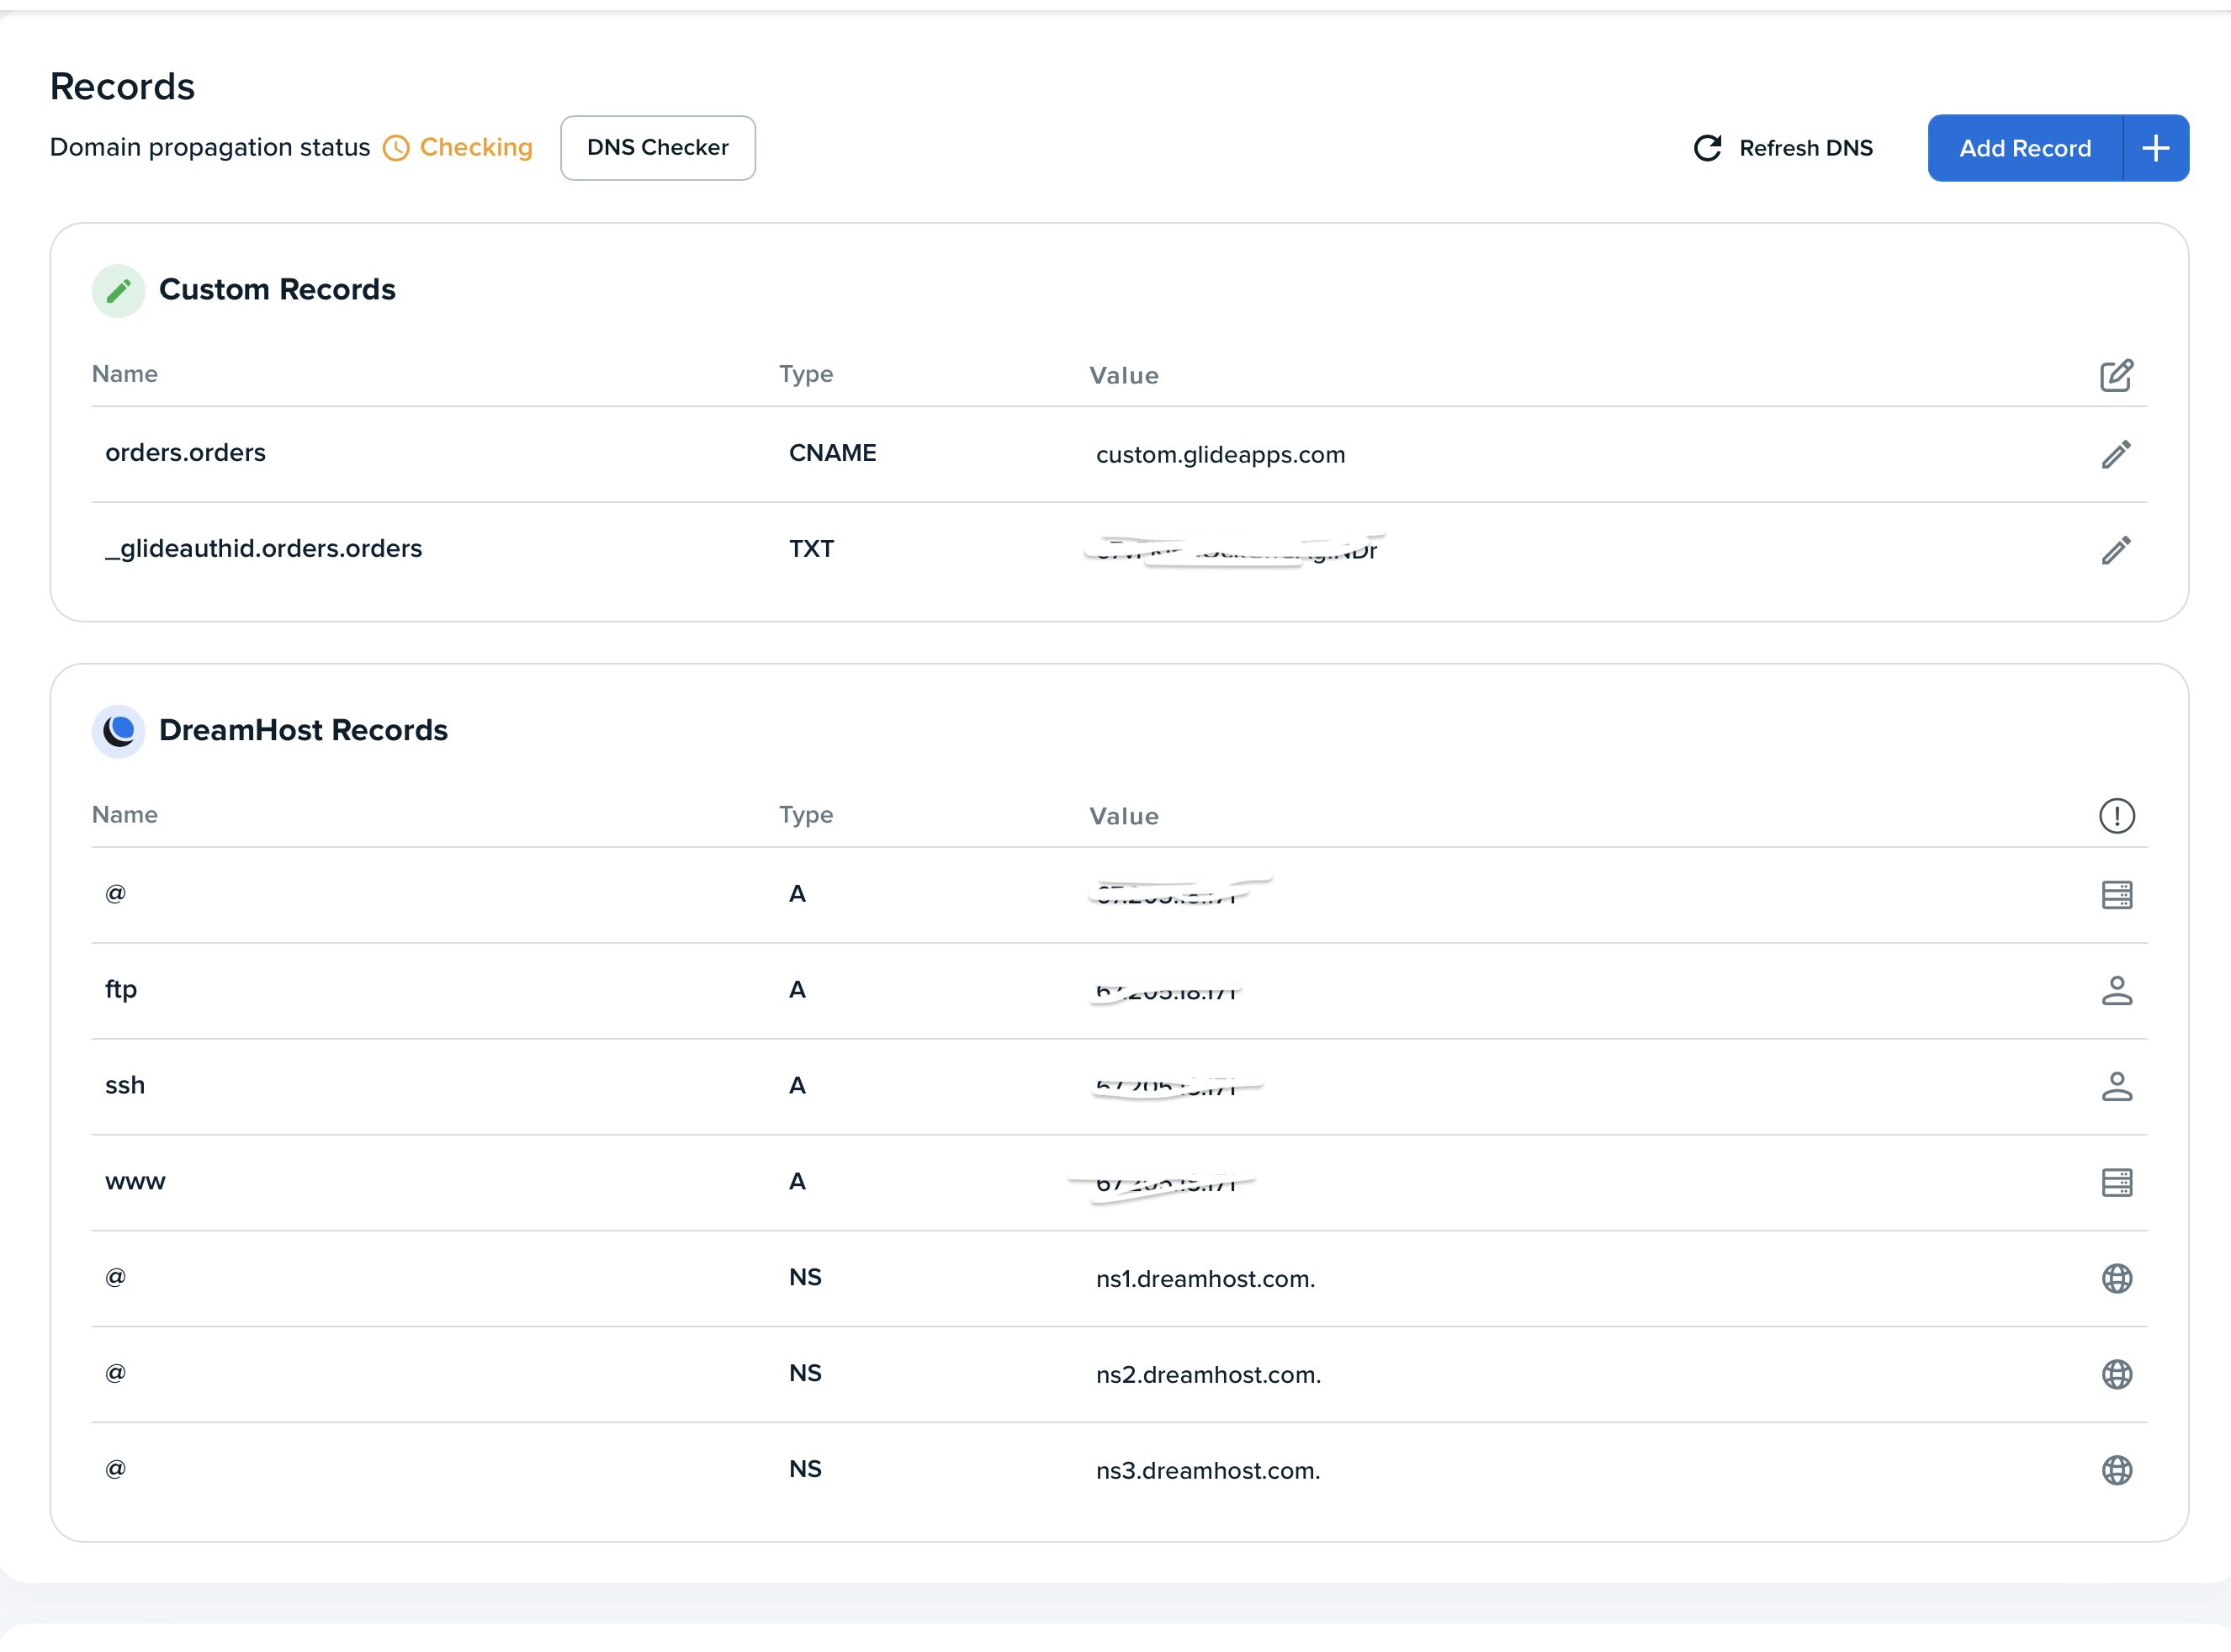Edit the _glideauthid.orders.orders TXT record
2231x1652 pixels.
click(x=2115, y=550)
